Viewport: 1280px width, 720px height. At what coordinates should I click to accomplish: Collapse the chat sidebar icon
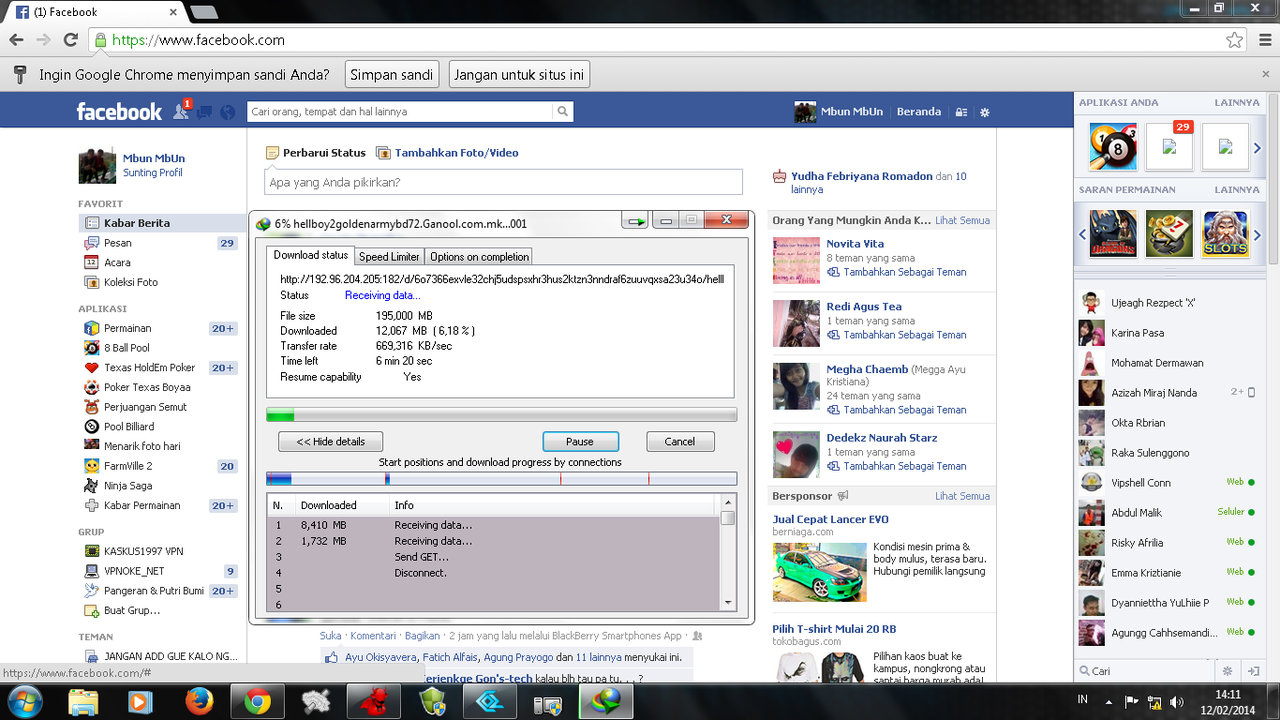tap(1253, 671)
